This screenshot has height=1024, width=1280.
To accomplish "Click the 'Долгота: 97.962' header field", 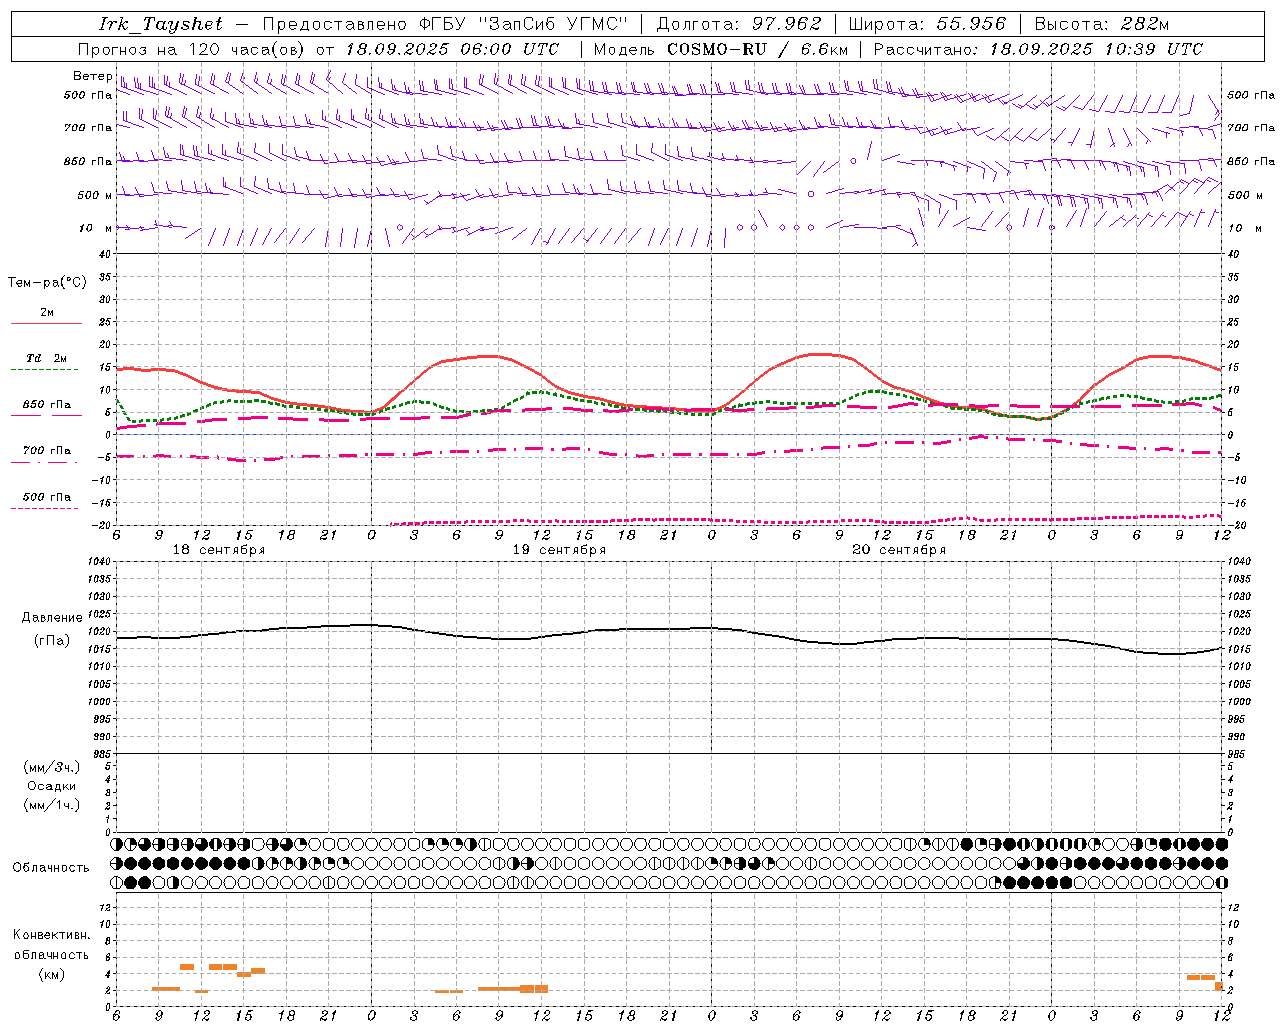I will (739, 24).
